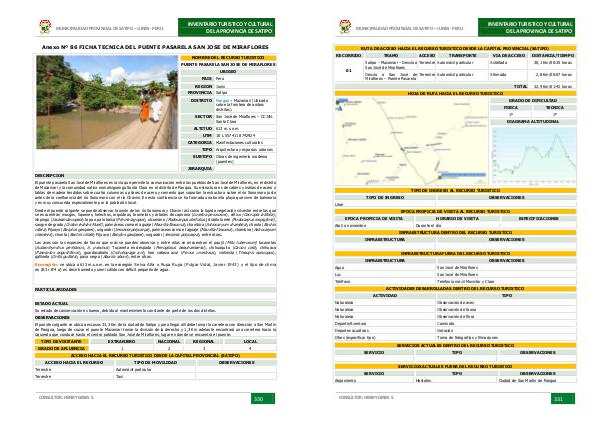Image resolution: width=600 pixels, height=424 pixels.
Task: Select the 'Anexo N° 86 FICHA TECNICA' title
Action: (155, 47)
